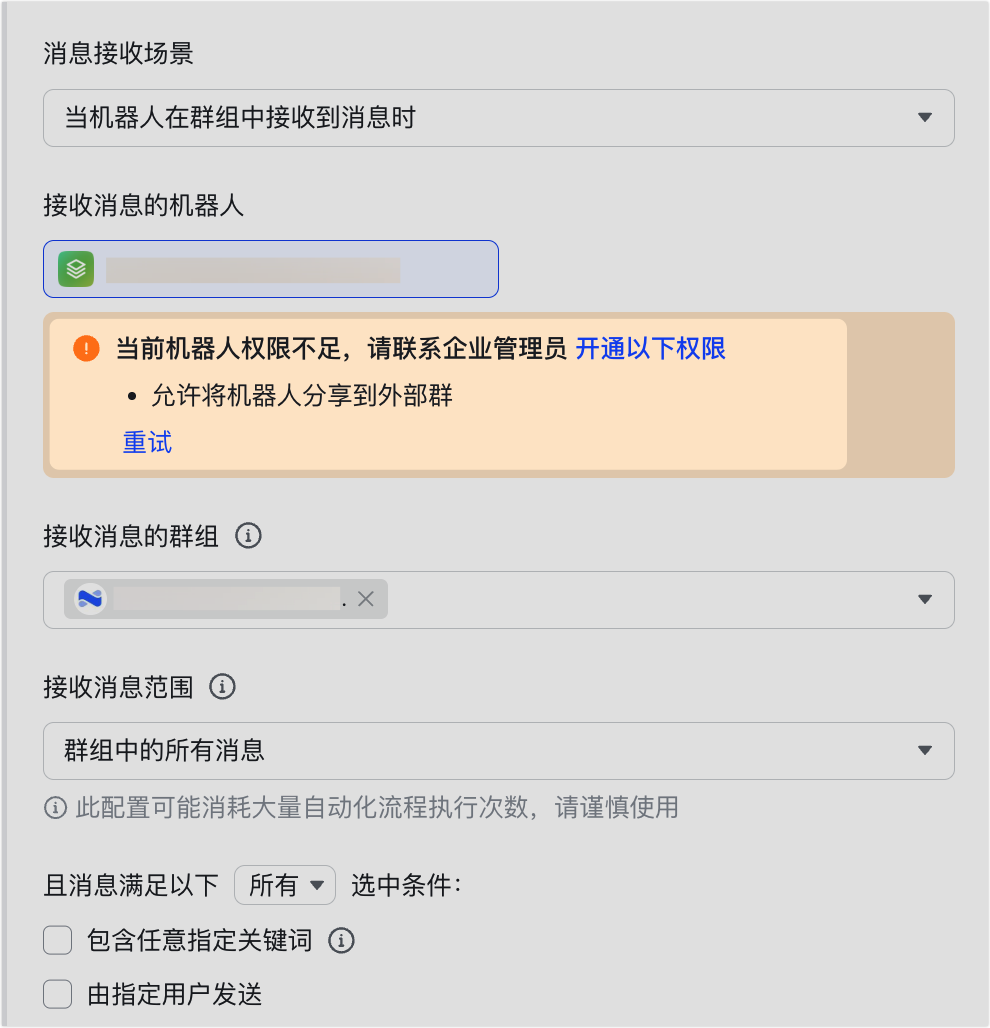Click info icon next to 接收消息的群组

click(248, 536)
